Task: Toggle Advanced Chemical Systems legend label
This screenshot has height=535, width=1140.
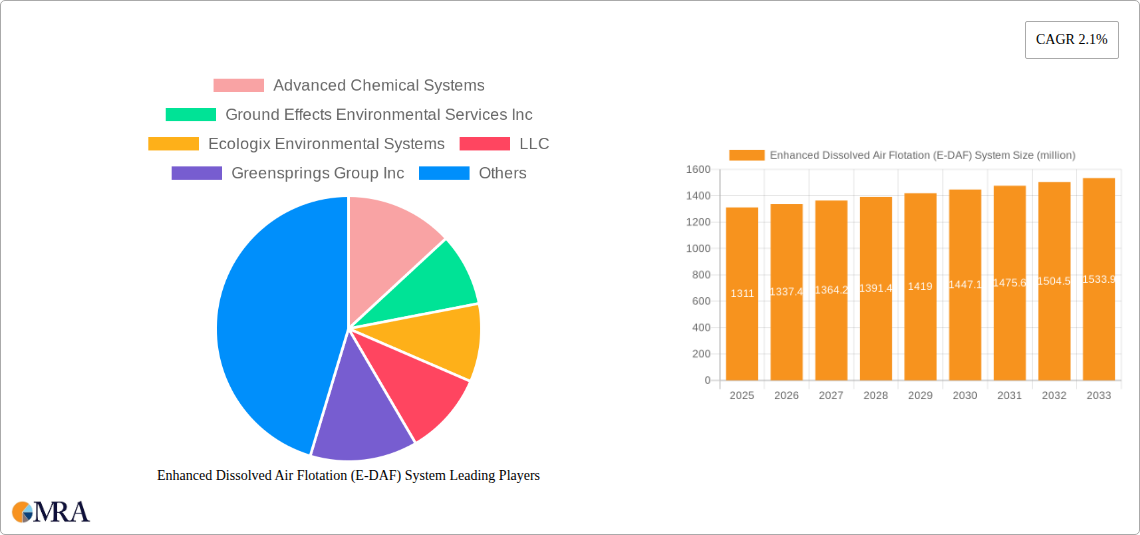Action: [379, 85]
